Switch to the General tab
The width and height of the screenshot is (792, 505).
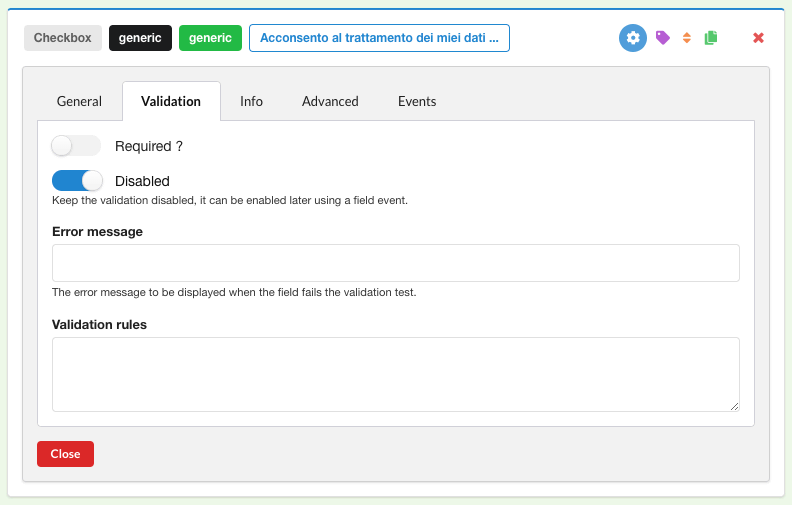pyautogui.click(x=79, y=101)
